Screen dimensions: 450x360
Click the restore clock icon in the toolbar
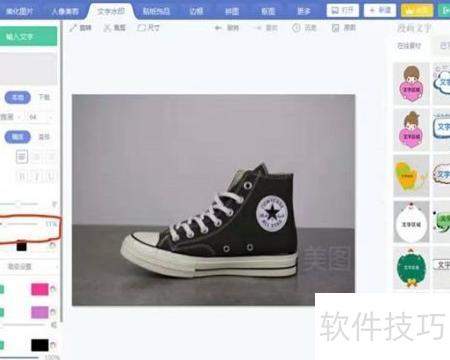(296, 28)
